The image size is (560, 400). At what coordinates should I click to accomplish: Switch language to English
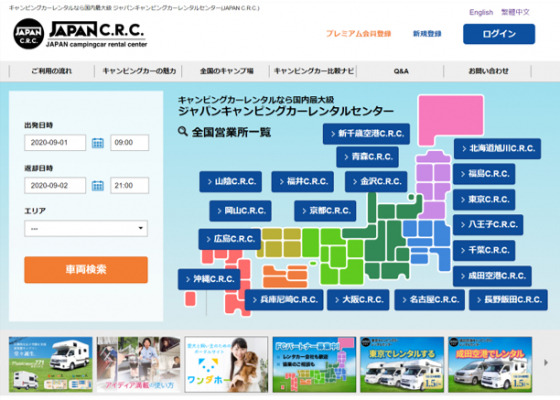[x=481, y=12]
